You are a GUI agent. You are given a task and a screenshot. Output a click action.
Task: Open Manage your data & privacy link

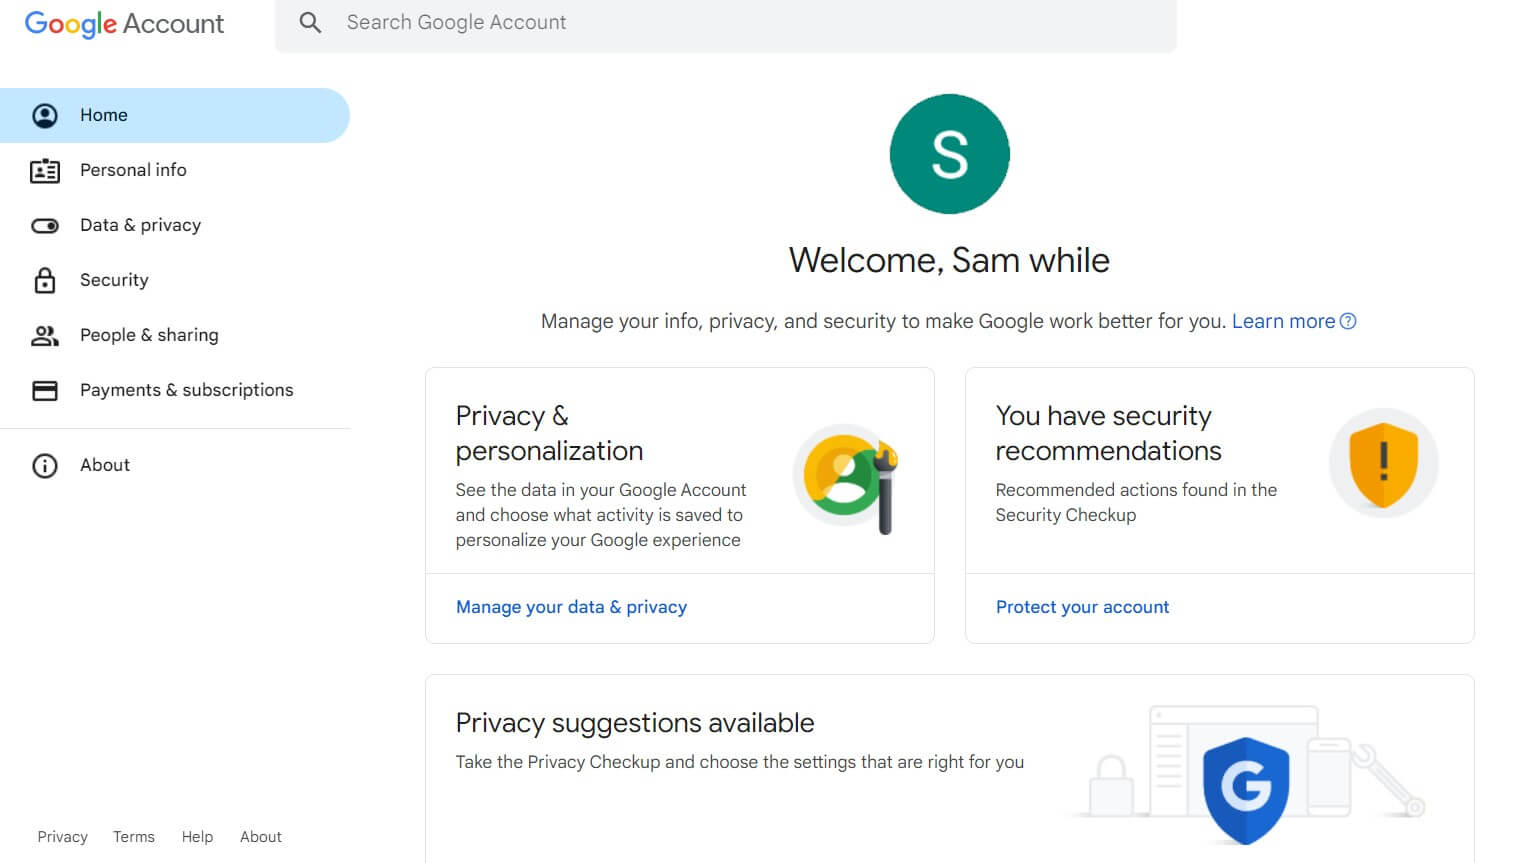571,607
